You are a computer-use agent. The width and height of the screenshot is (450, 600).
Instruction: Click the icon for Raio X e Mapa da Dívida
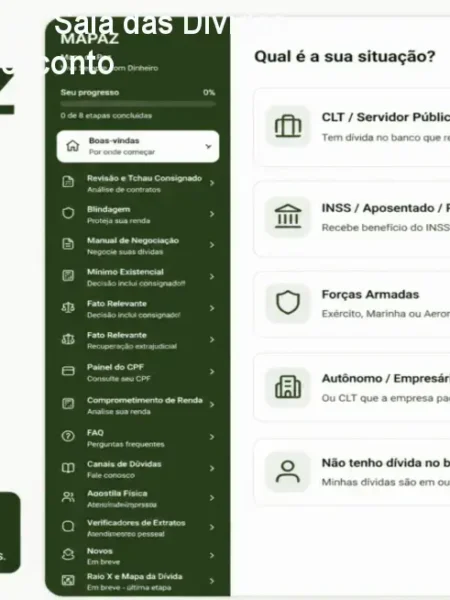pos(68,580)
